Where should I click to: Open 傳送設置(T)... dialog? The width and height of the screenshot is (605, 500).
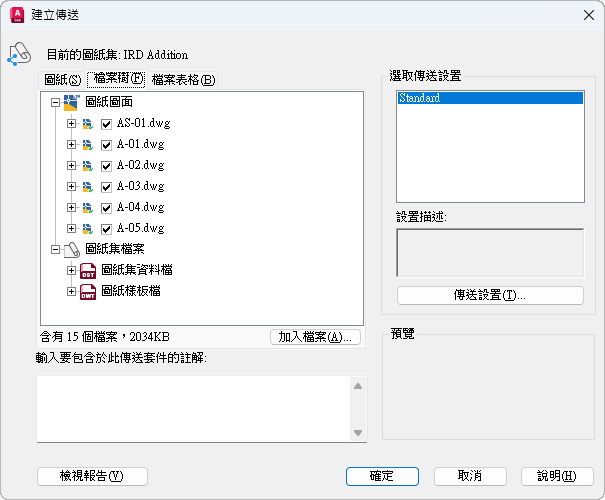click(490, 295)
